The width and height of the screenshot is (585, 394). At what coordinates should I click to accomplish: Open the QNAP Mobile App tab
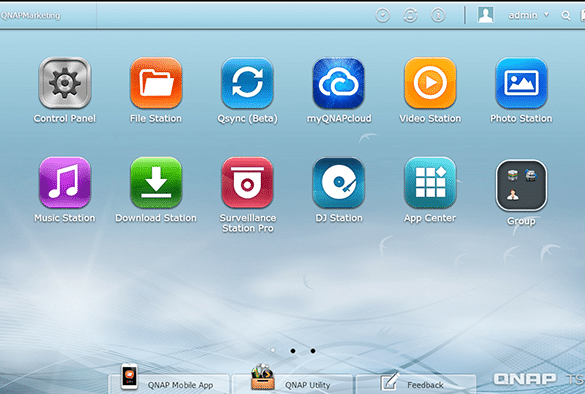169,384
